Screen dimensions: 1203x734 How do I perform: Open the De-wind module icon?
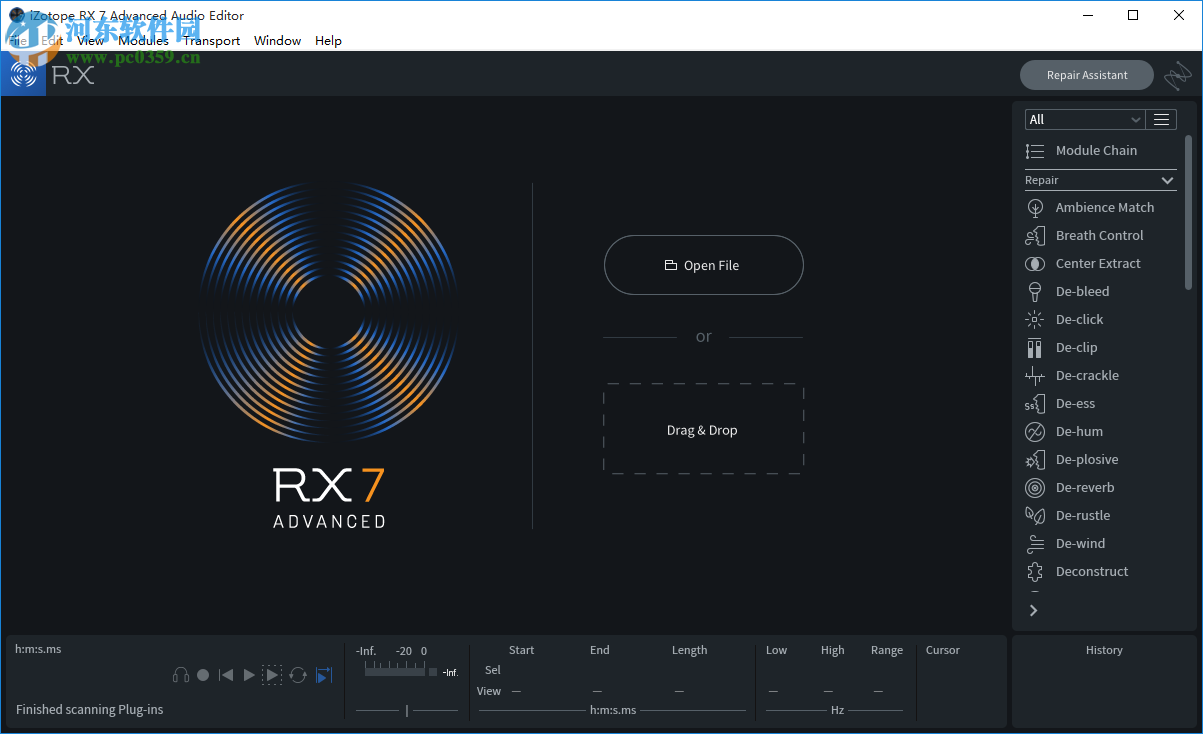click(1035, 544)
